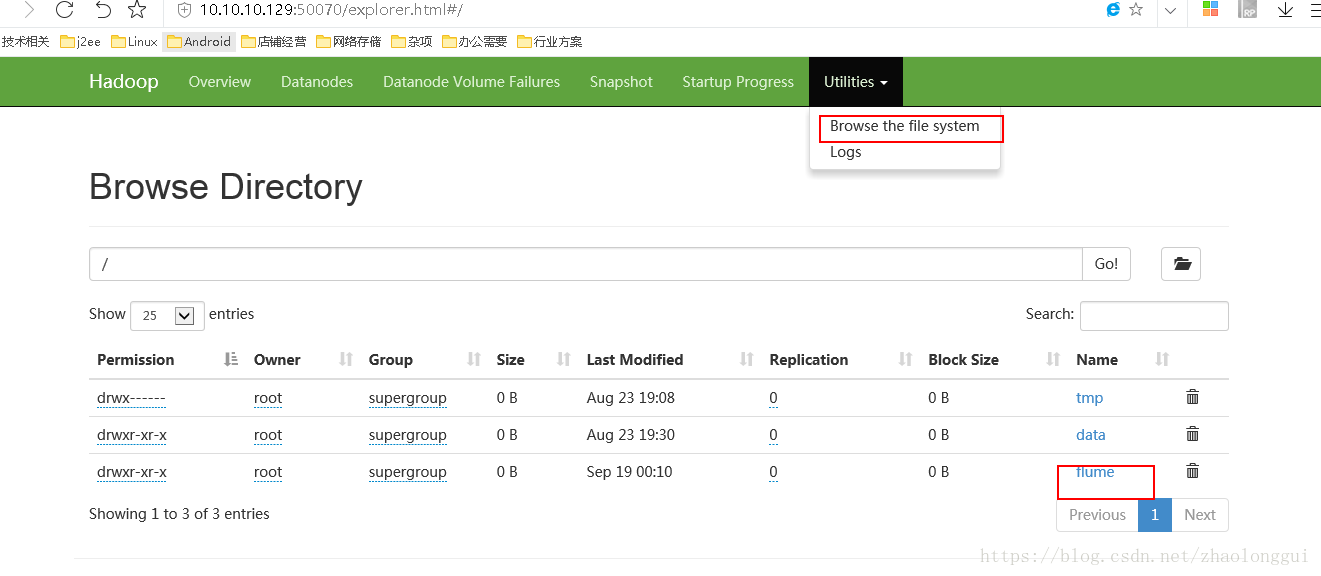View the Startup Progress tab
Image resolution: width=1321 pixels, height=576 pixels.
pos(738,82)
